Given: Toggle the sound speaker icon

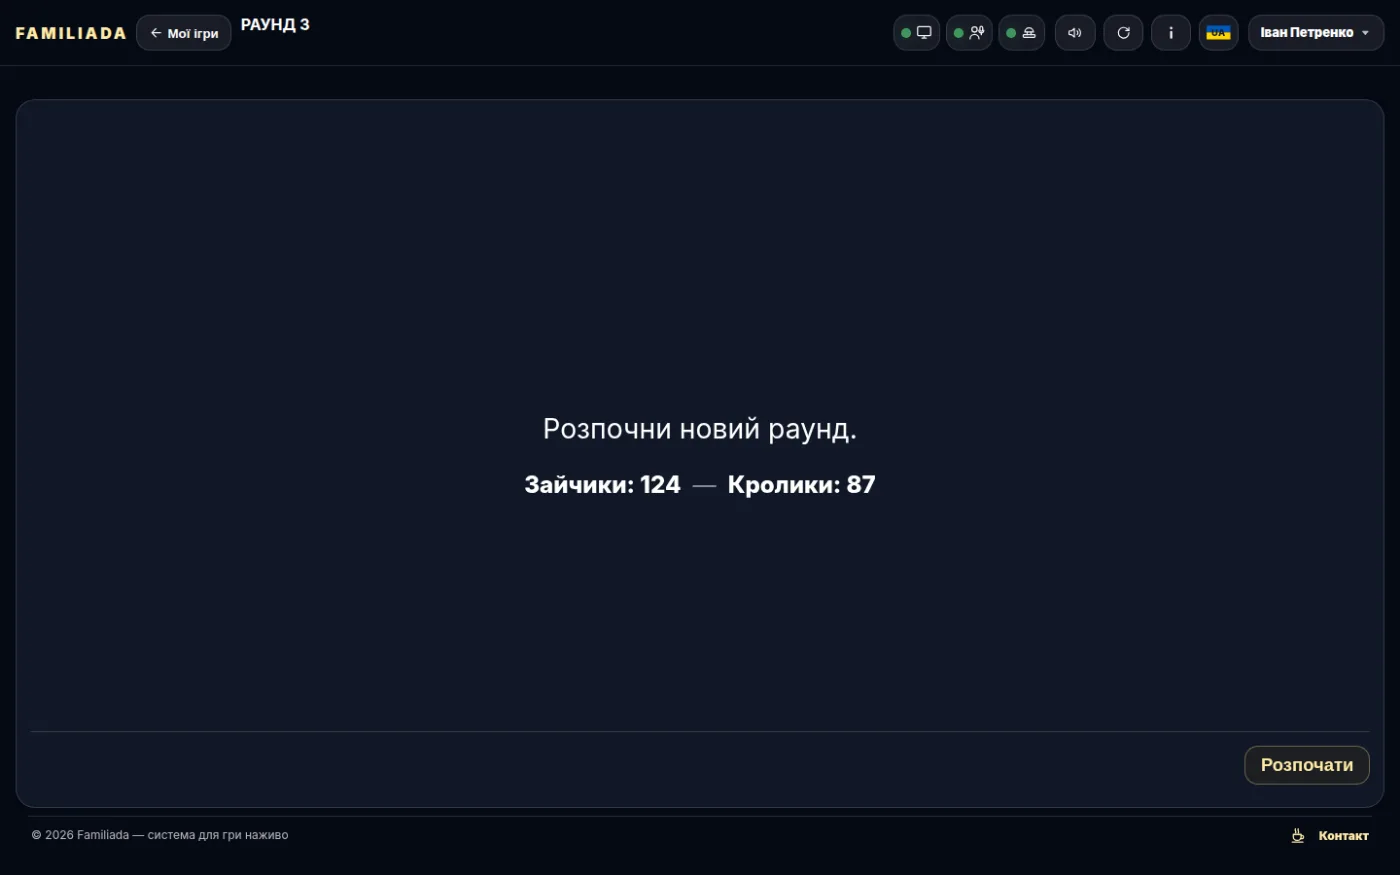Looking at the screenshot, I should (1075, 33).
